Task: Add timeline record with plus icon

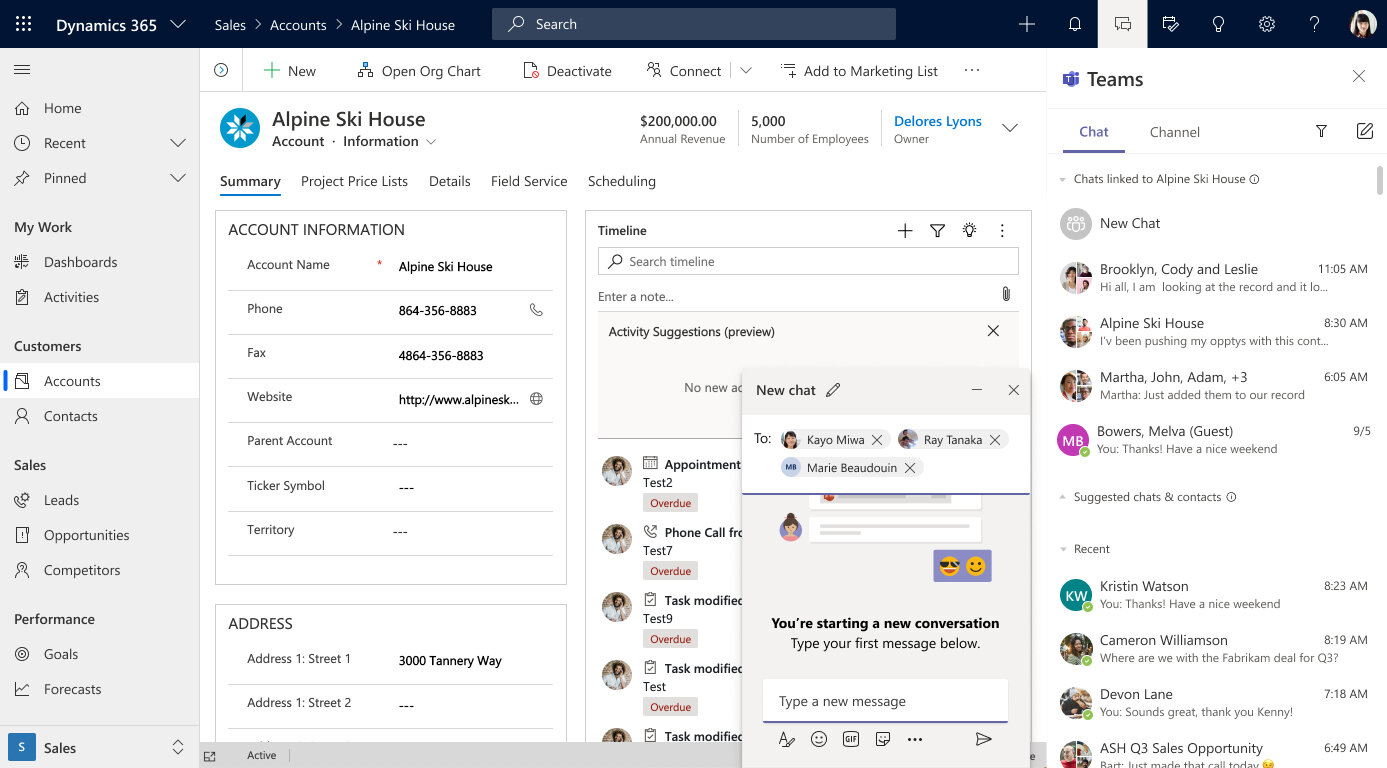Action: [x=905, y=231]
